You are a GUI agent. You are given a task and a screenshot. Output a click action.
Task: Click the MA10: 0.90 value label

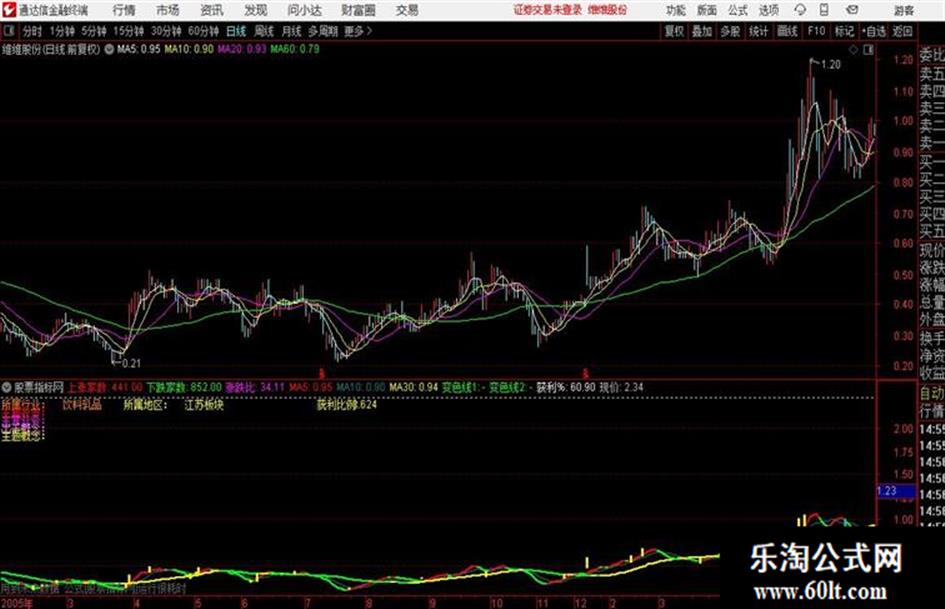pyautogui.click(x=189, y=49)
